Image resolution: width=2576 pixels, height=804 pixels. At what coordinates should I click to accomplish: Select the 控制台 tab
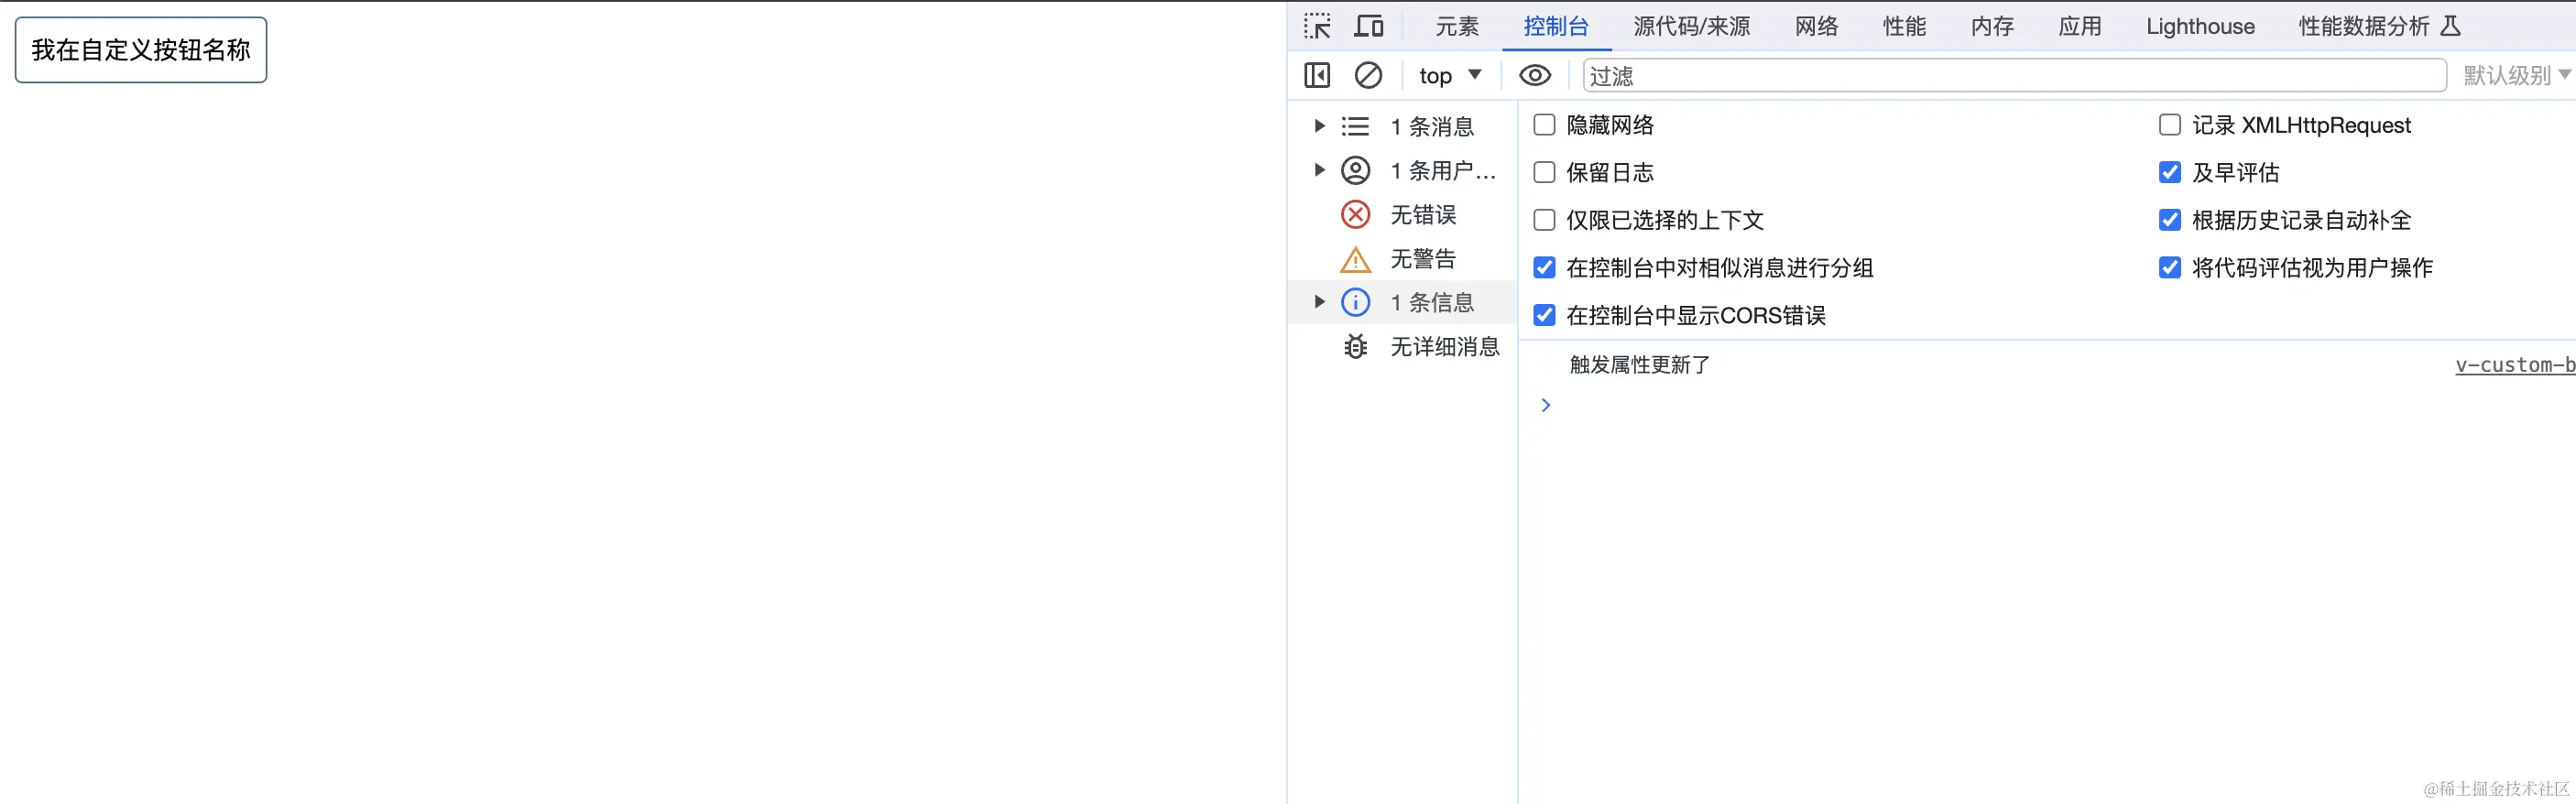1556,26
